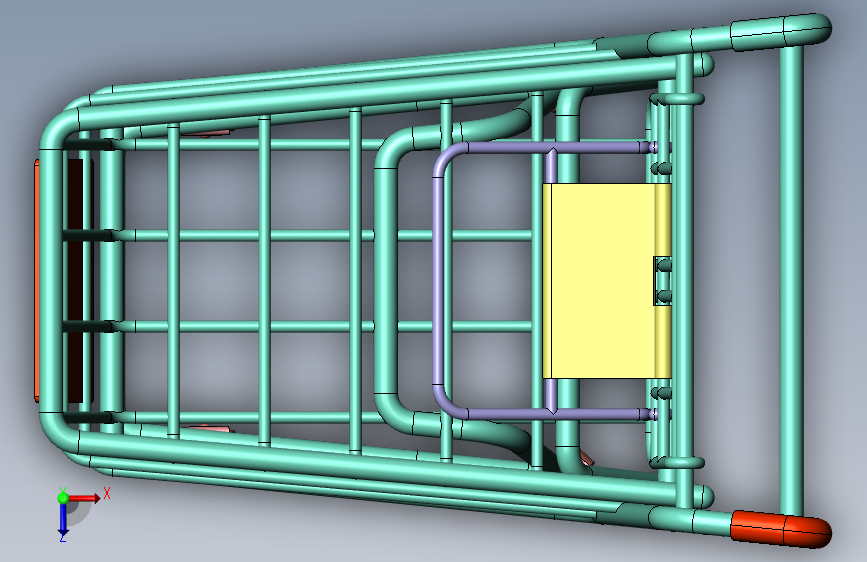
Task: Click the green Y axis ball of triad
Action: [63, 498]
